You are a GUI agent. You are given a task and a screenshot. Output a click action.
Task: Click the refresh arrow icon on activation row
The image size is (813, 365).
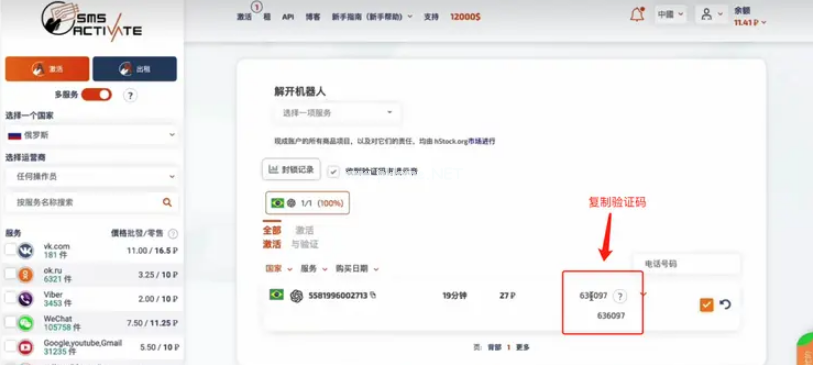(725, 304)
